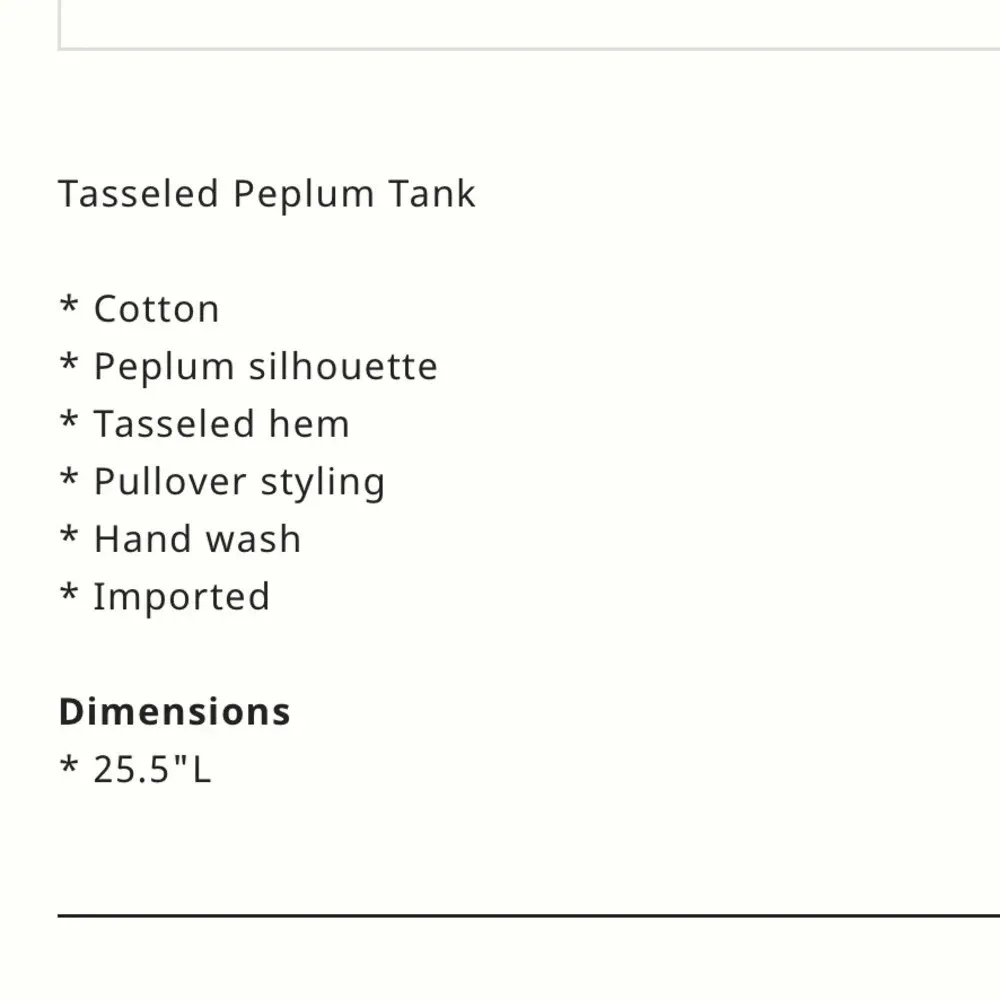1000x1000 pixels.
Task: Click the asterisk bullet before "Imported"
Action: point(69,594)
